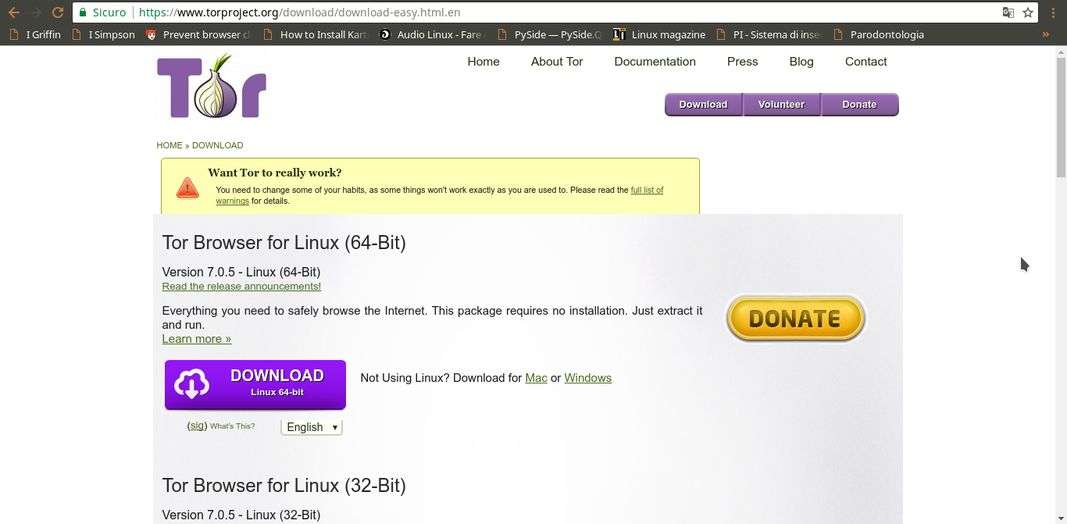Click the cloud download icon
The width and height of the screenshot is (1067, 524).
pos(192,385)
